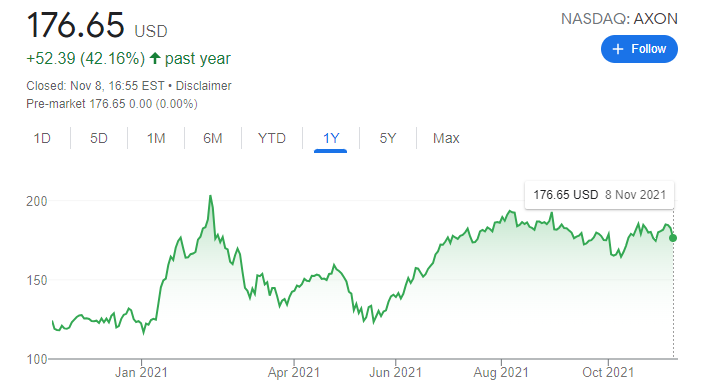Click the green dot at chart end

click(673, 238)
